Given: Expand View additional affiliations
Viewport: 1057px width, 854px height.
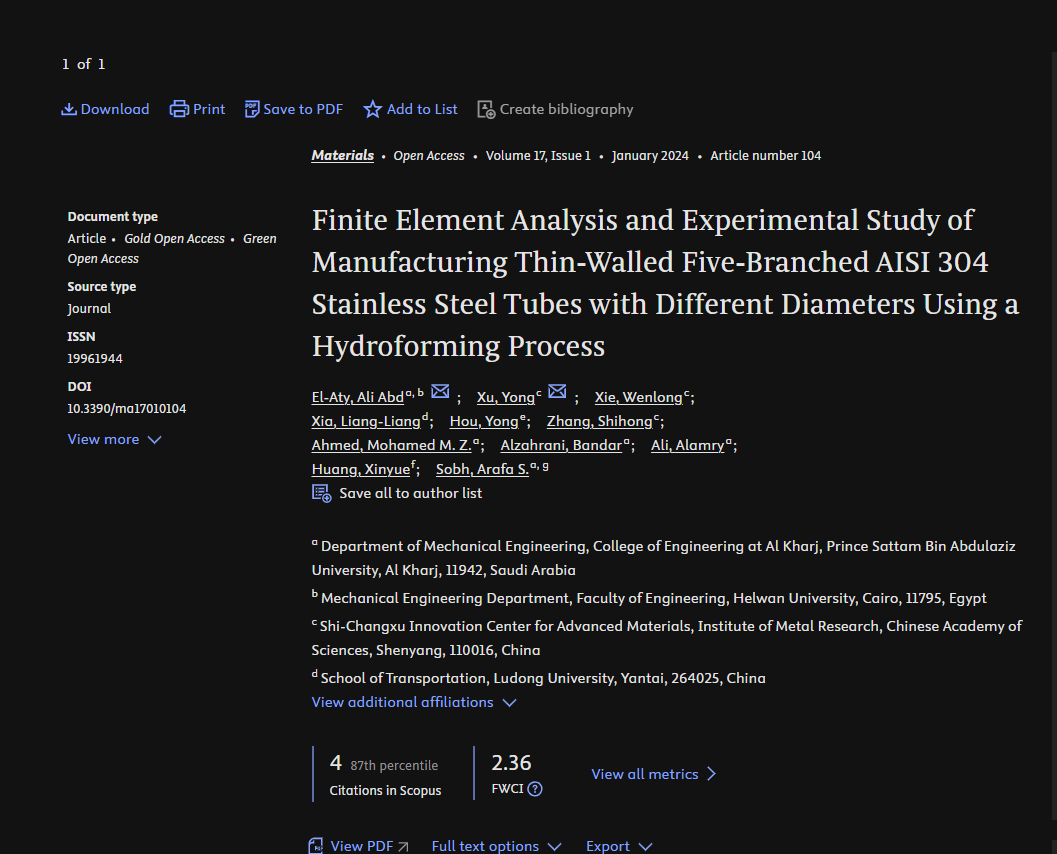Looking at the screenshot, I should pos(414,702).
